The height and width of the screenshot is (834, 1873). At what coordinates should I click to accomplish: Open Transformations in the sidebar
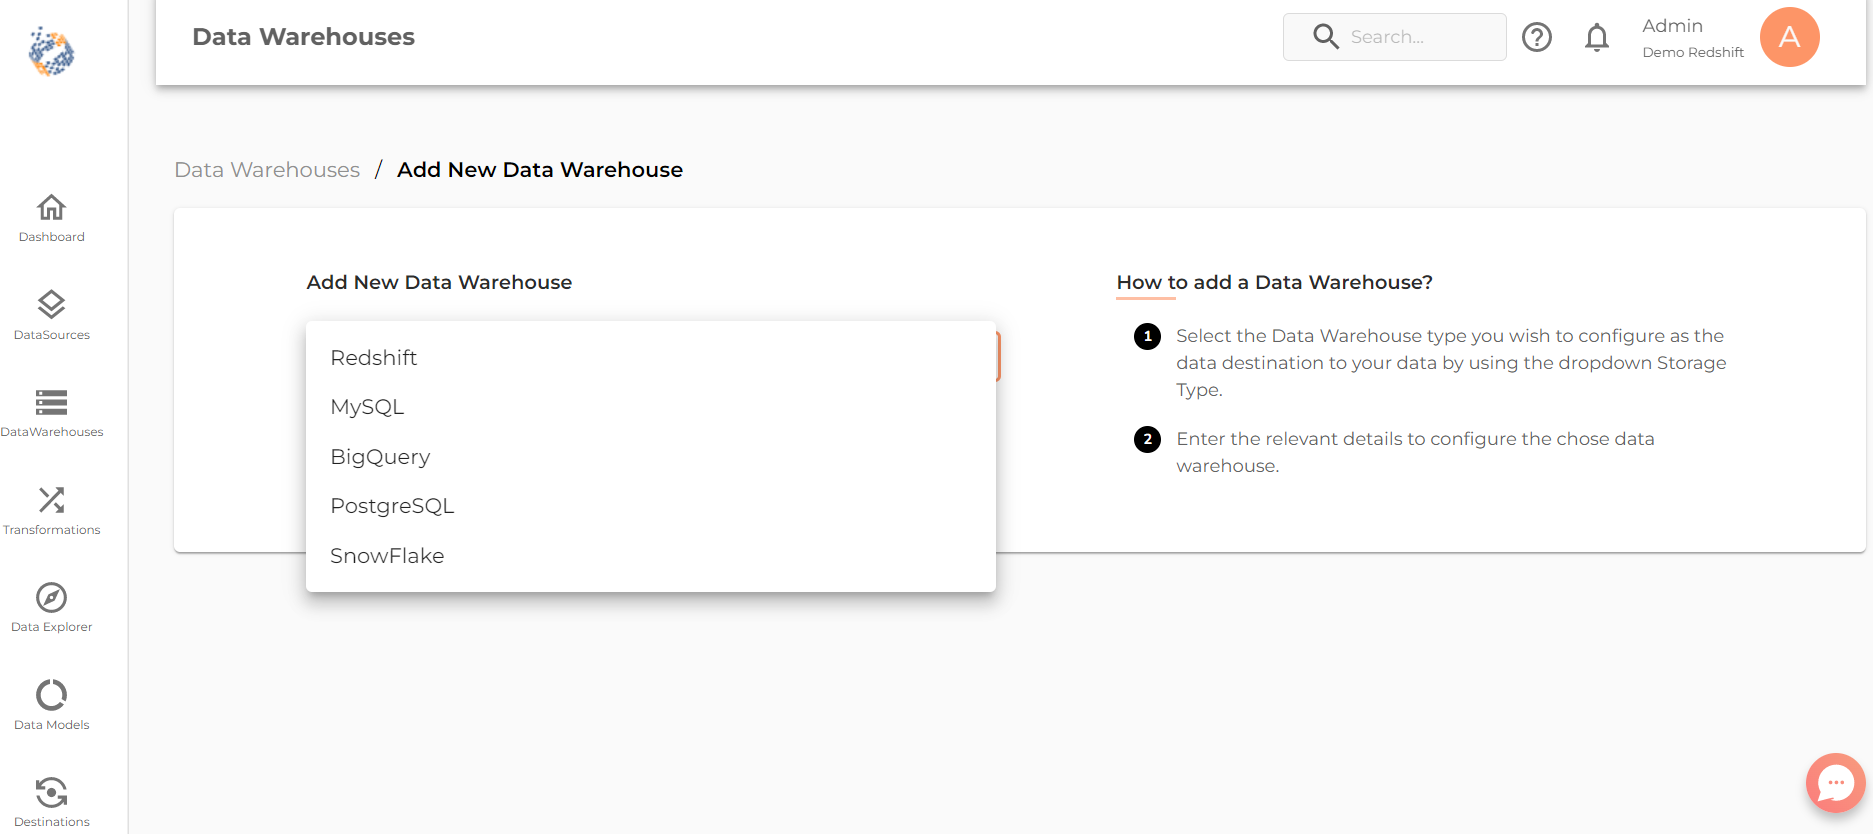coord(51,510)
